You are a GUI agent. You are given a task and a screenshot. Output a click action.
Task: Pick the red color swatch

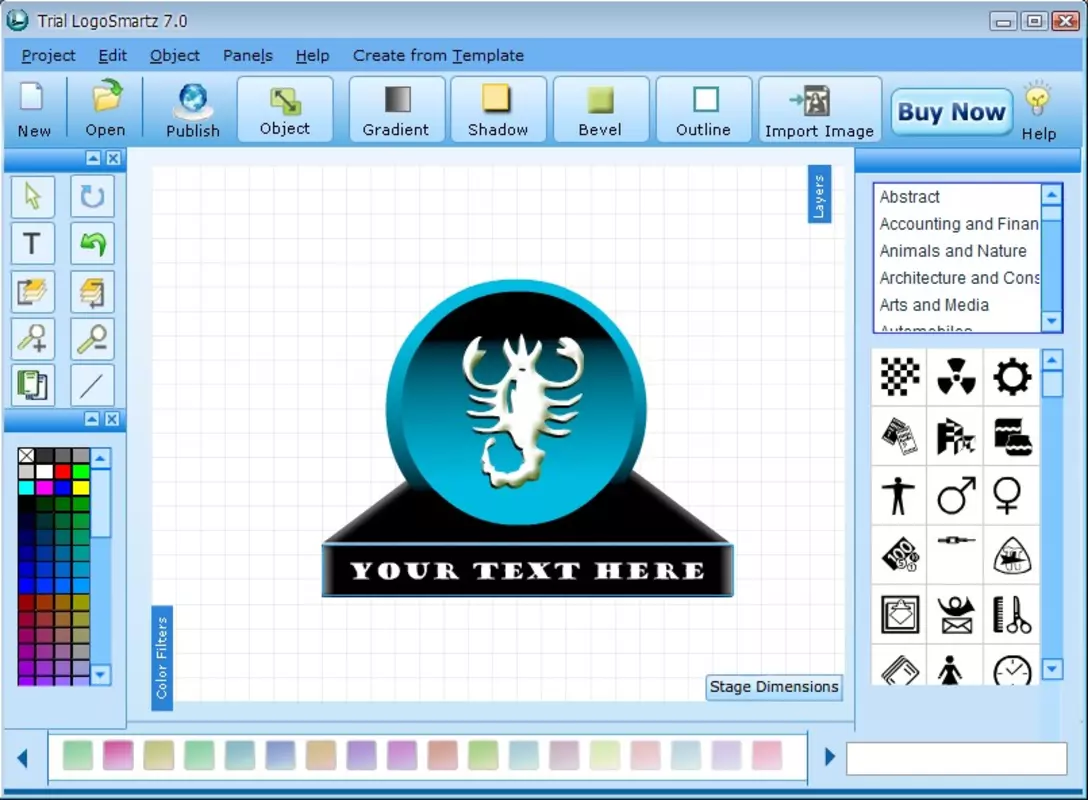(x=62, y=473)
